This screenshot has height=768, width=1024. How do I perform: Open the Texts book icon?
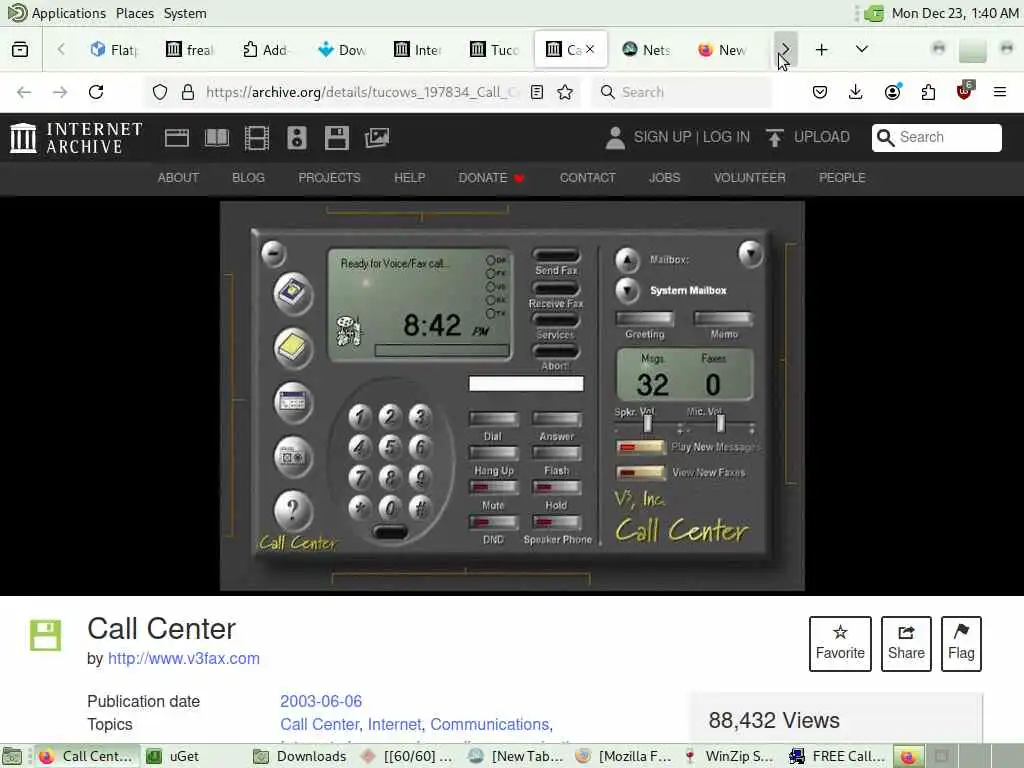[217, 138]
